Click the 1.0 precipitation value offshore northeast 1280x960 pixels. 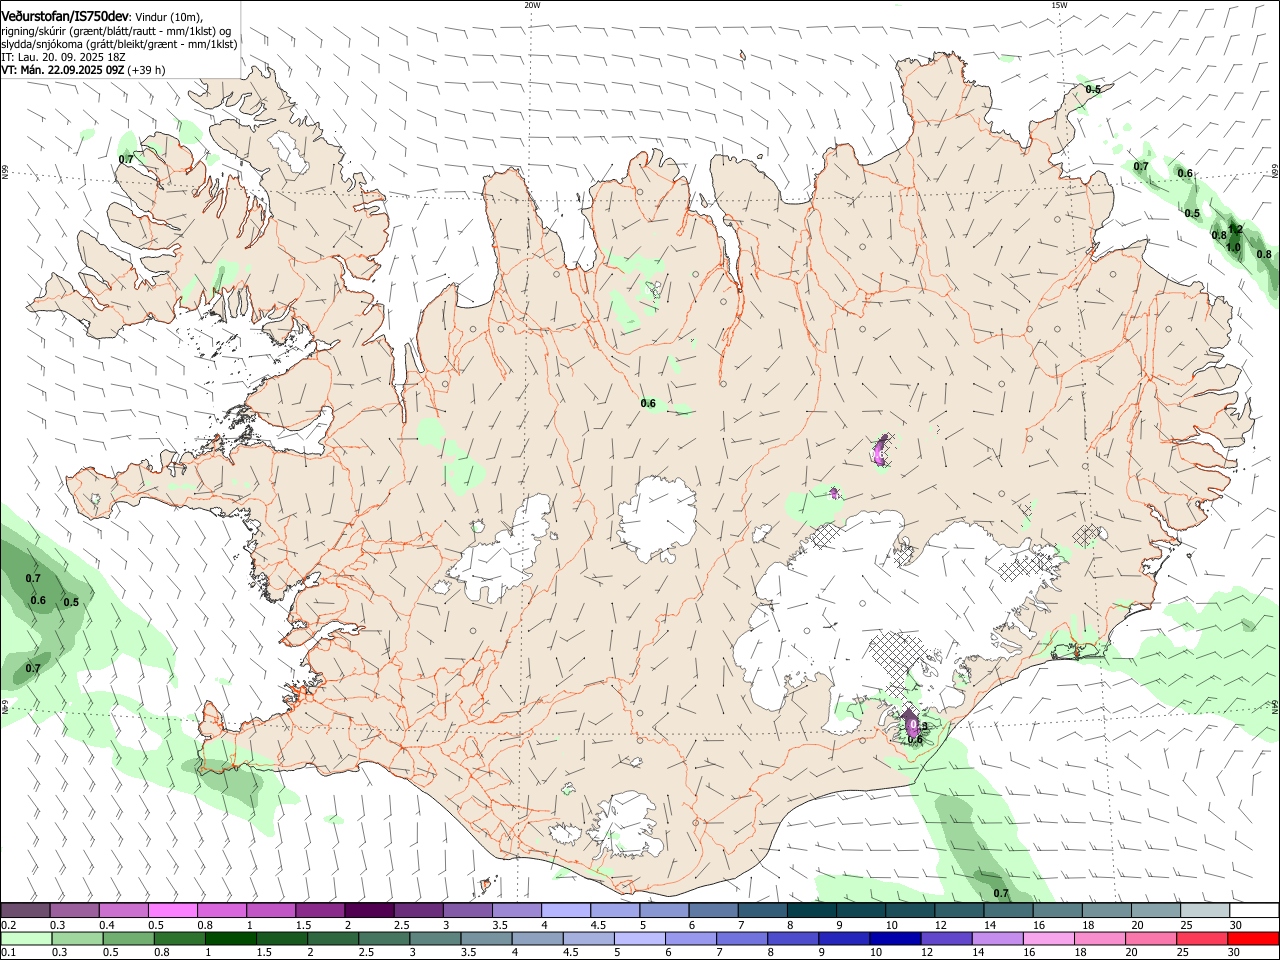[1233, 247]
